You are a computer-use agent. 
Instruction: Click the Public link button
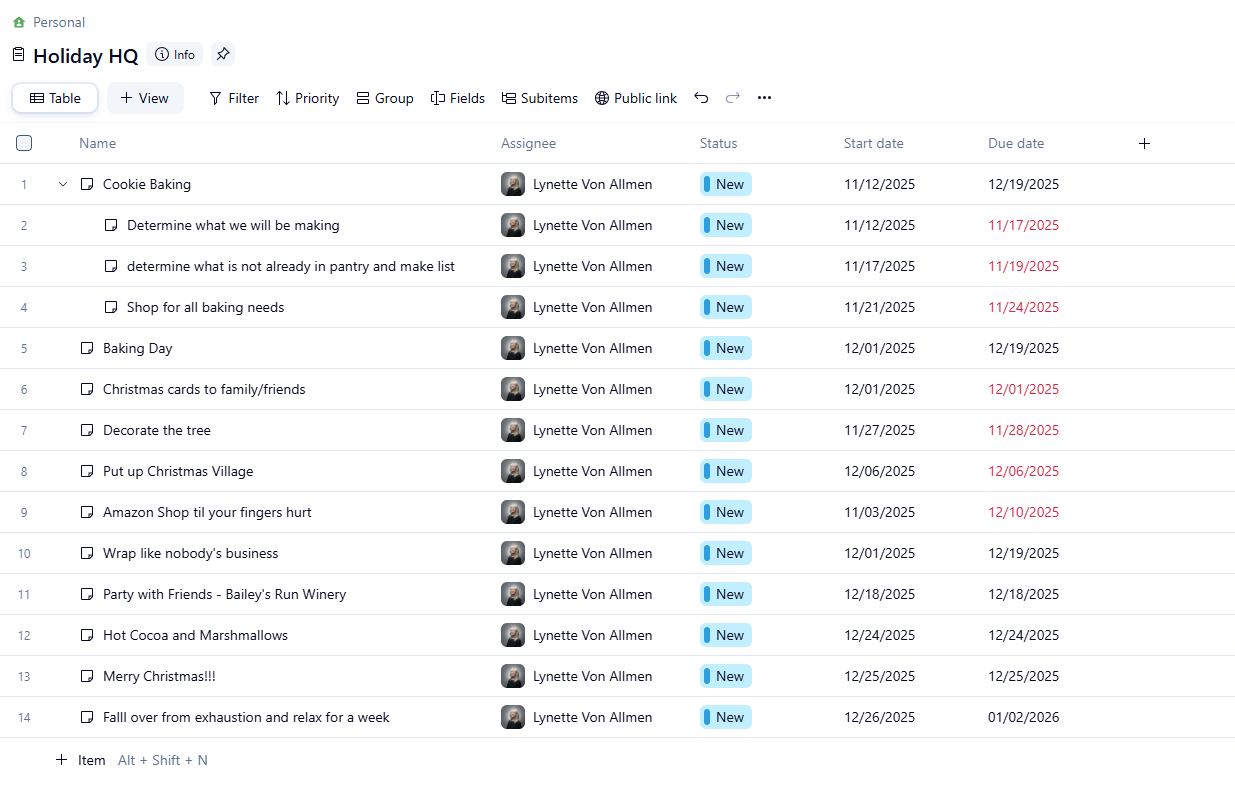(x=636, y=98)
